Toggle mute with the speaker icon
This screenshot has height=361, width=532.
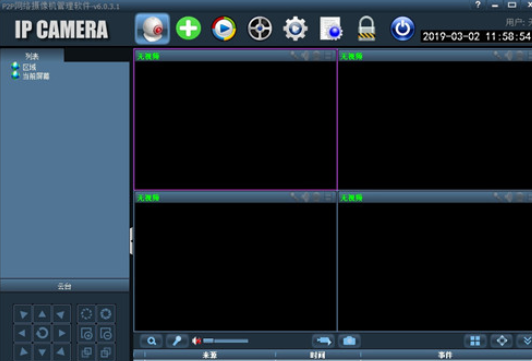click(x=196, y=341)
